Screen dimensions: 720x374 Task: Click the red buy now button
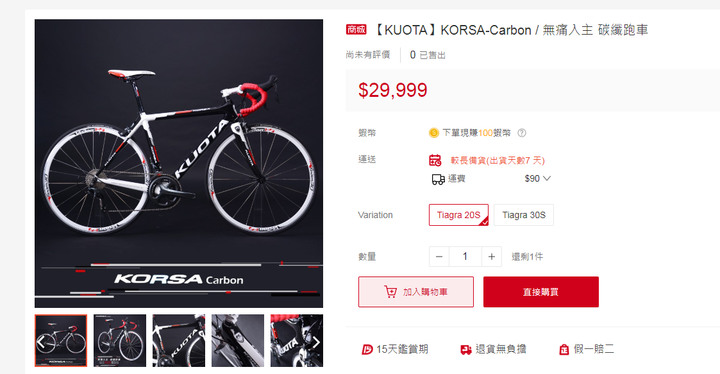(541, 292)
